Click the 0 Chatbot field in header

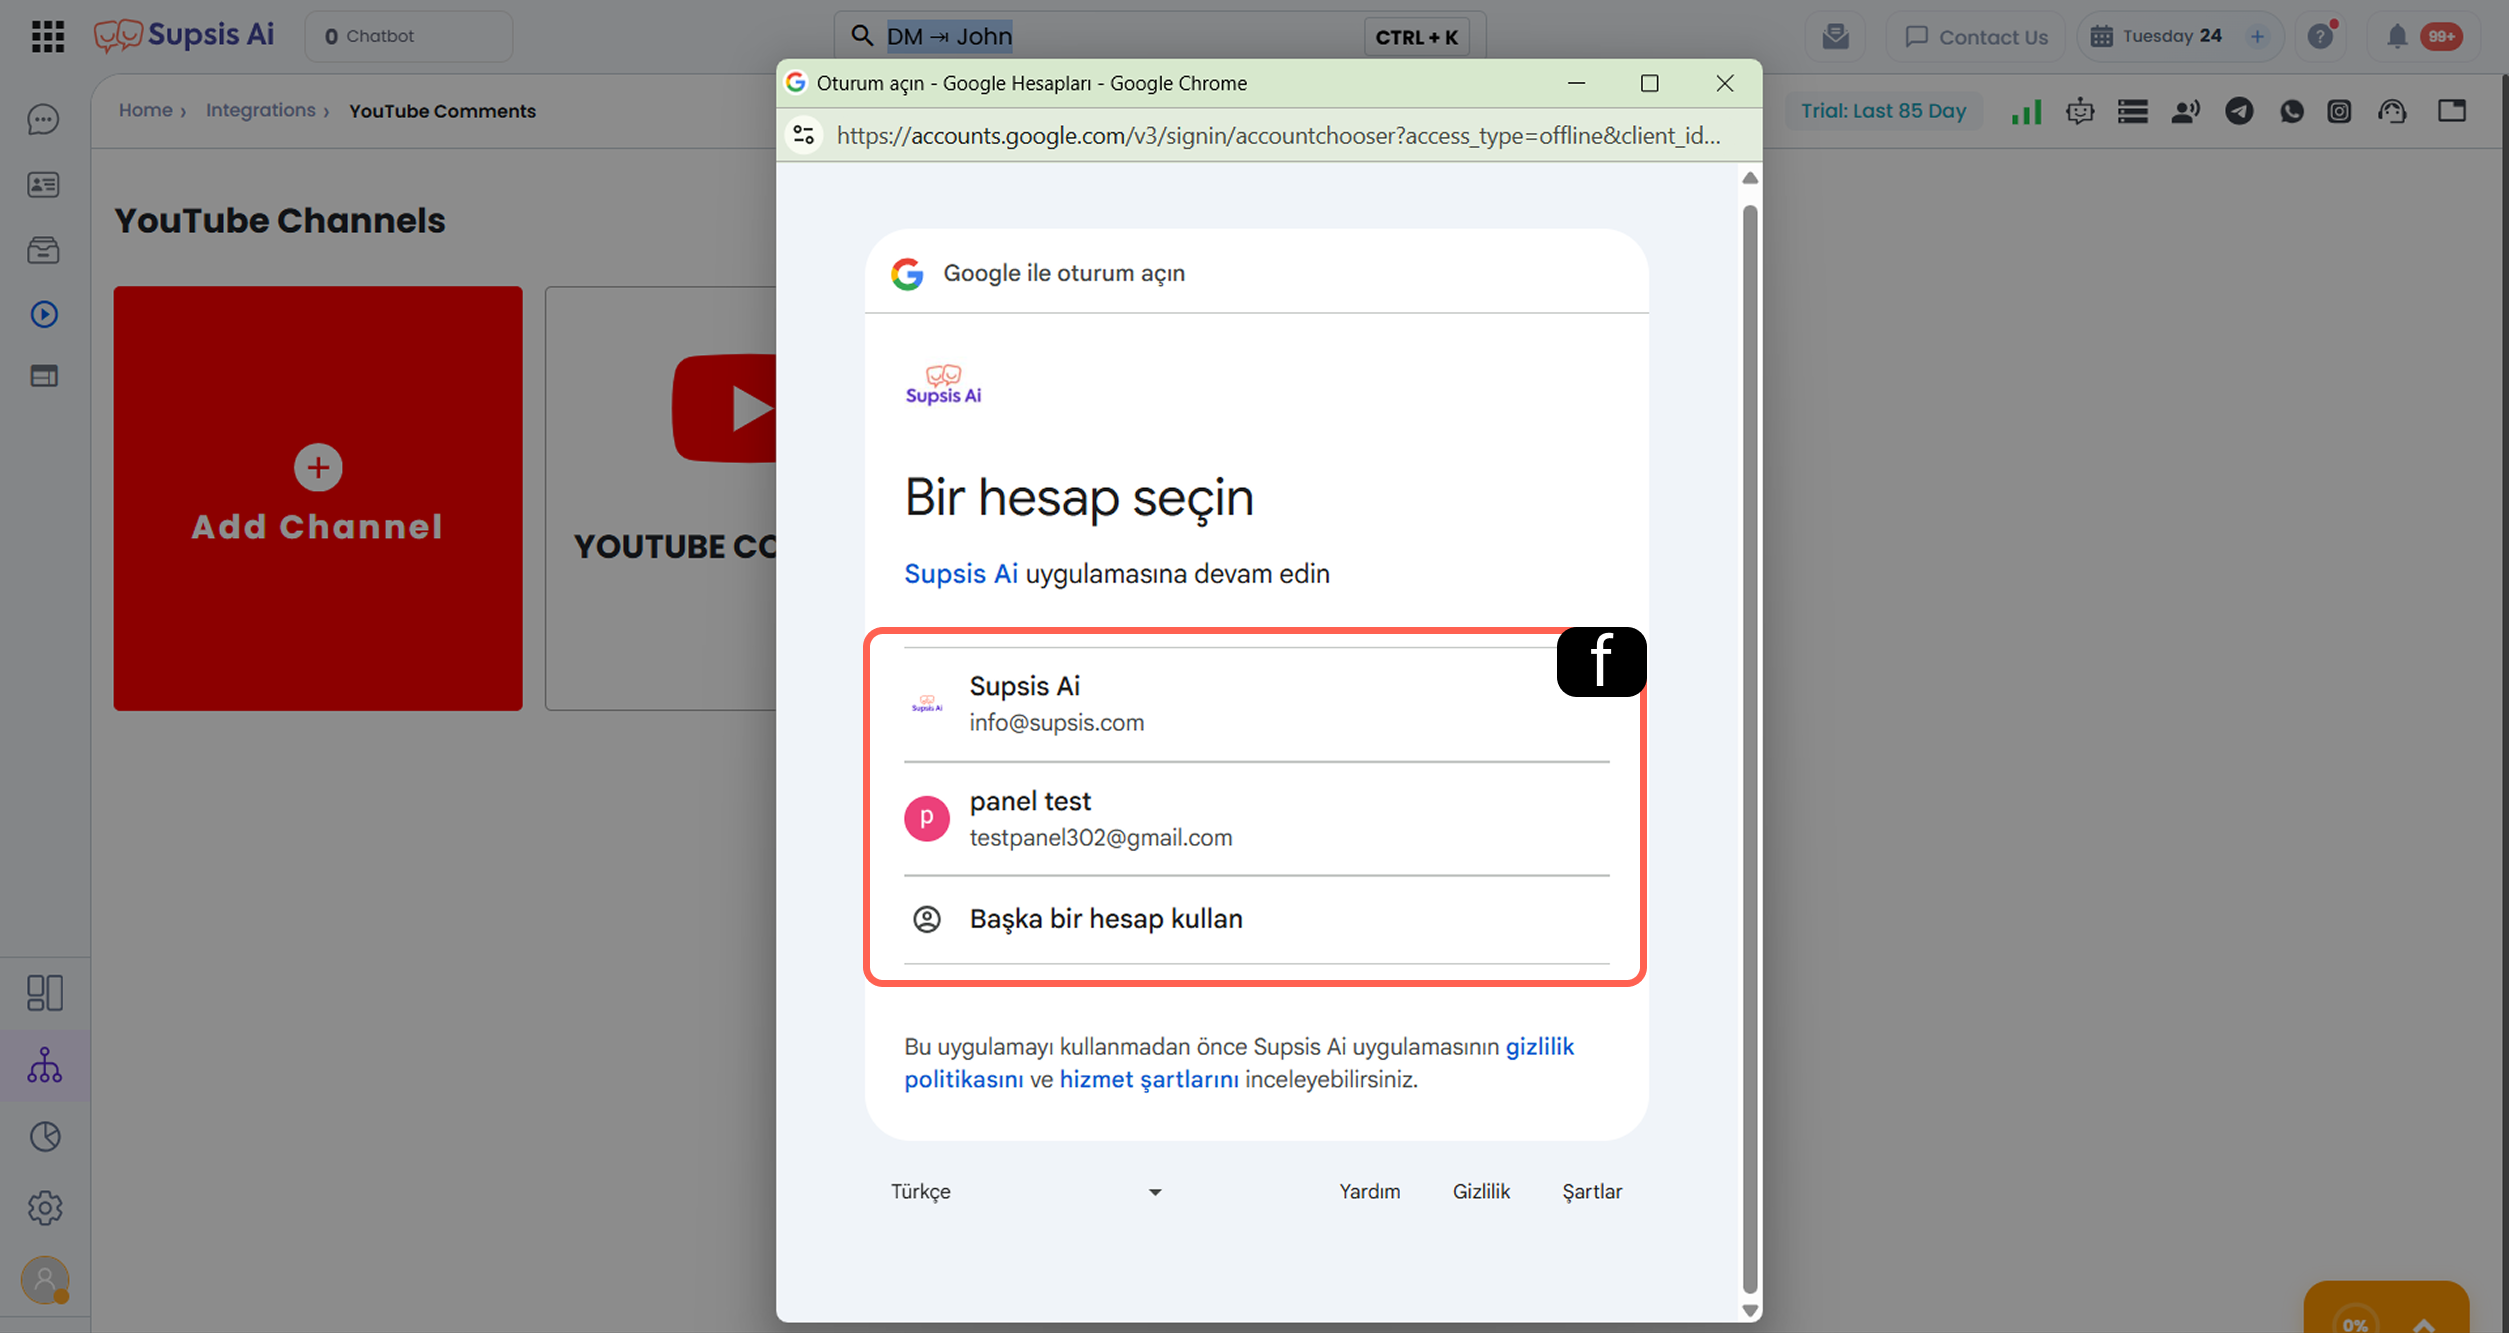[408, 37]
